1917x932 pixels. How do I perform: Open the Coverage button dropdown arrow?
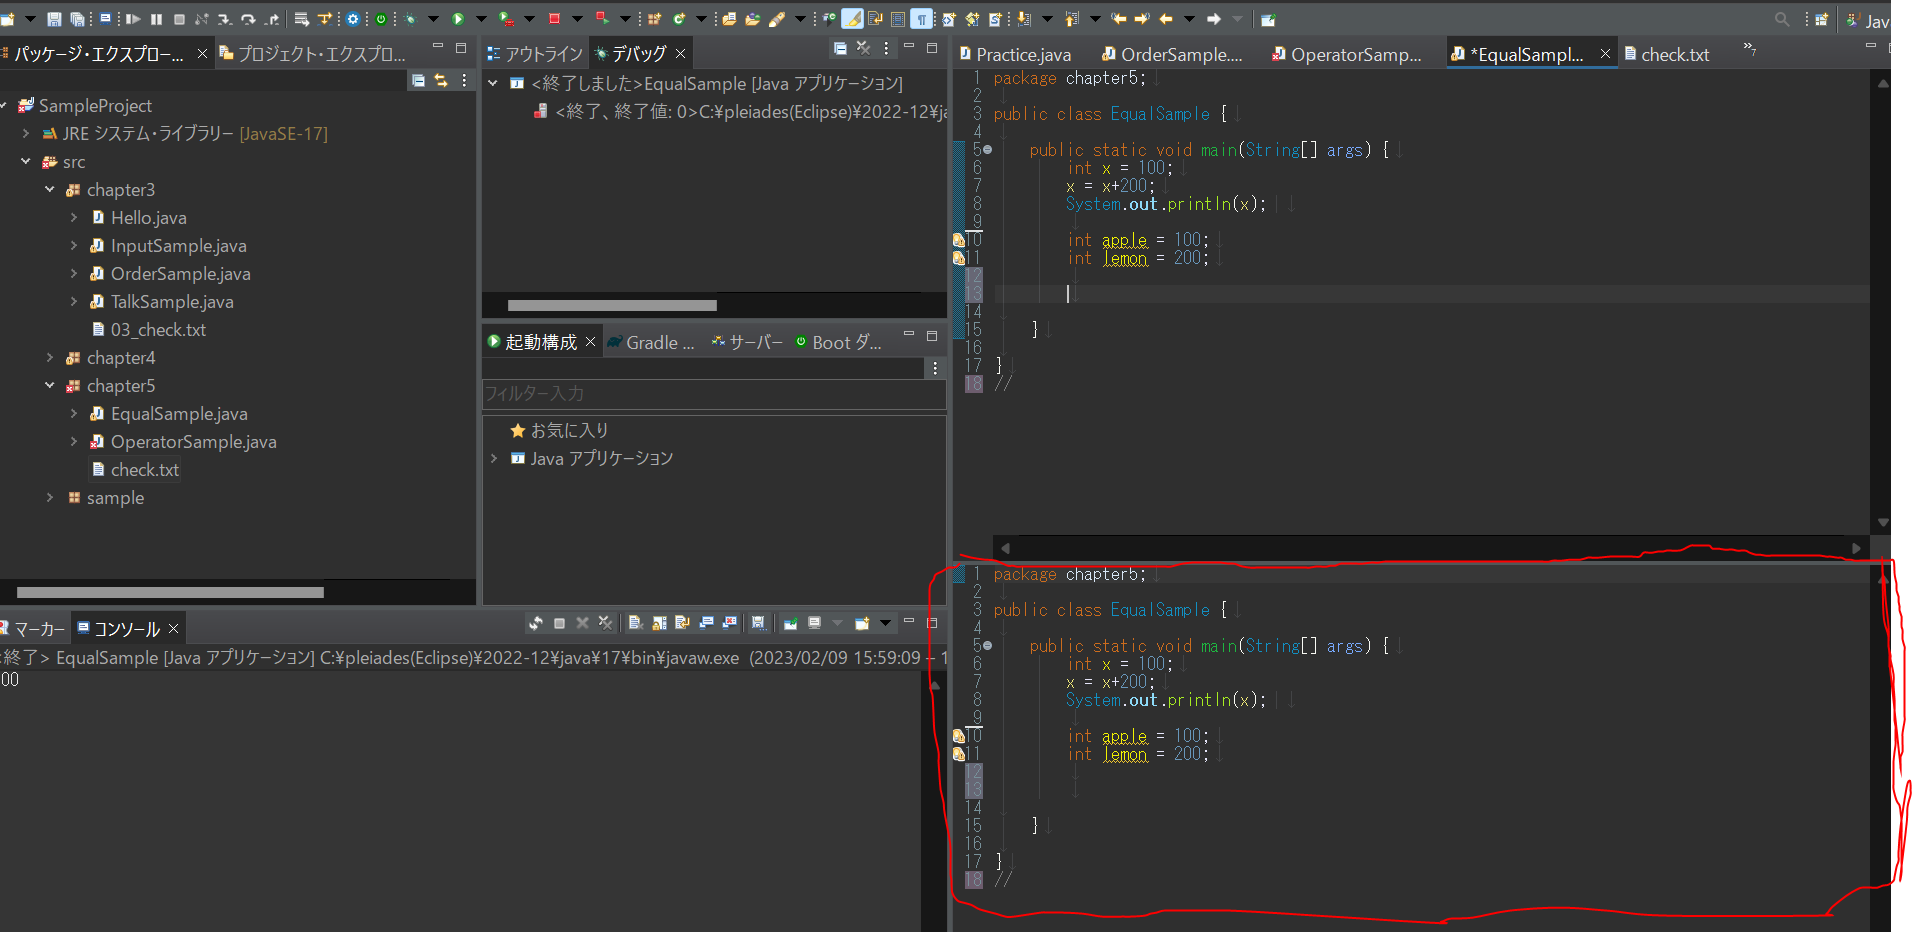click(x=529, y=19)
